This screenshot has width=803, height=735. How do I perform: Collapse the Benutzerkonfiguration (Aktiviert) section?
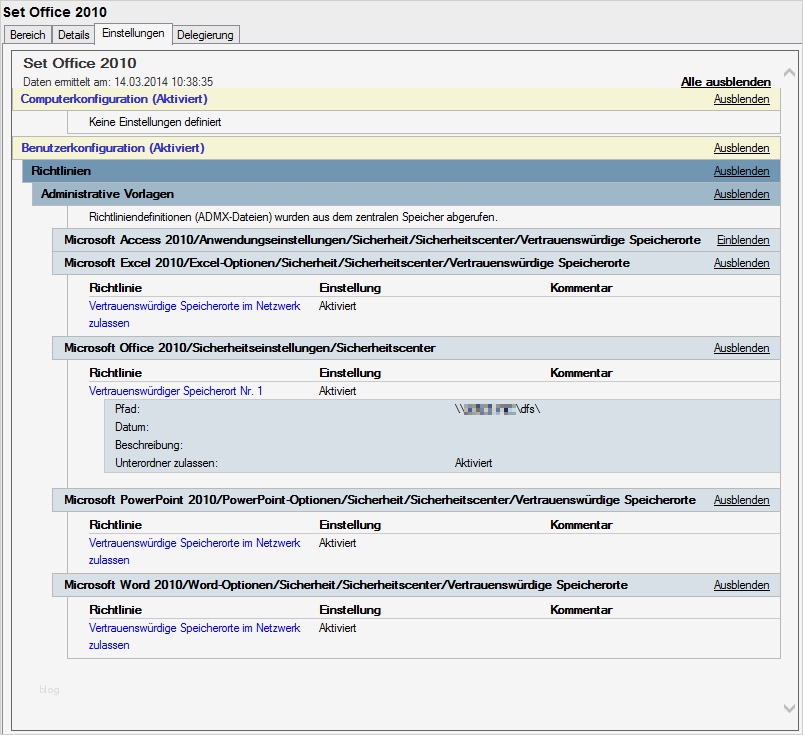pyautogui.click(x=741, y=147)
